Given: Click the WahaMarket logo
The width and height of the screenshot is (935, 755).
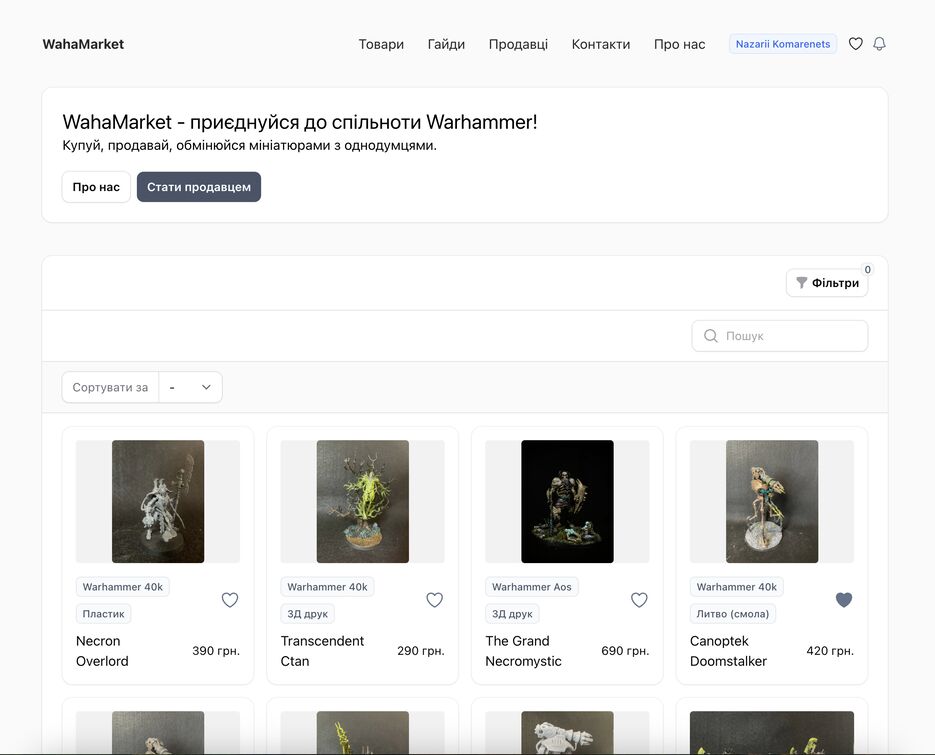Looking at the screenshot, I should coord(83,44).
